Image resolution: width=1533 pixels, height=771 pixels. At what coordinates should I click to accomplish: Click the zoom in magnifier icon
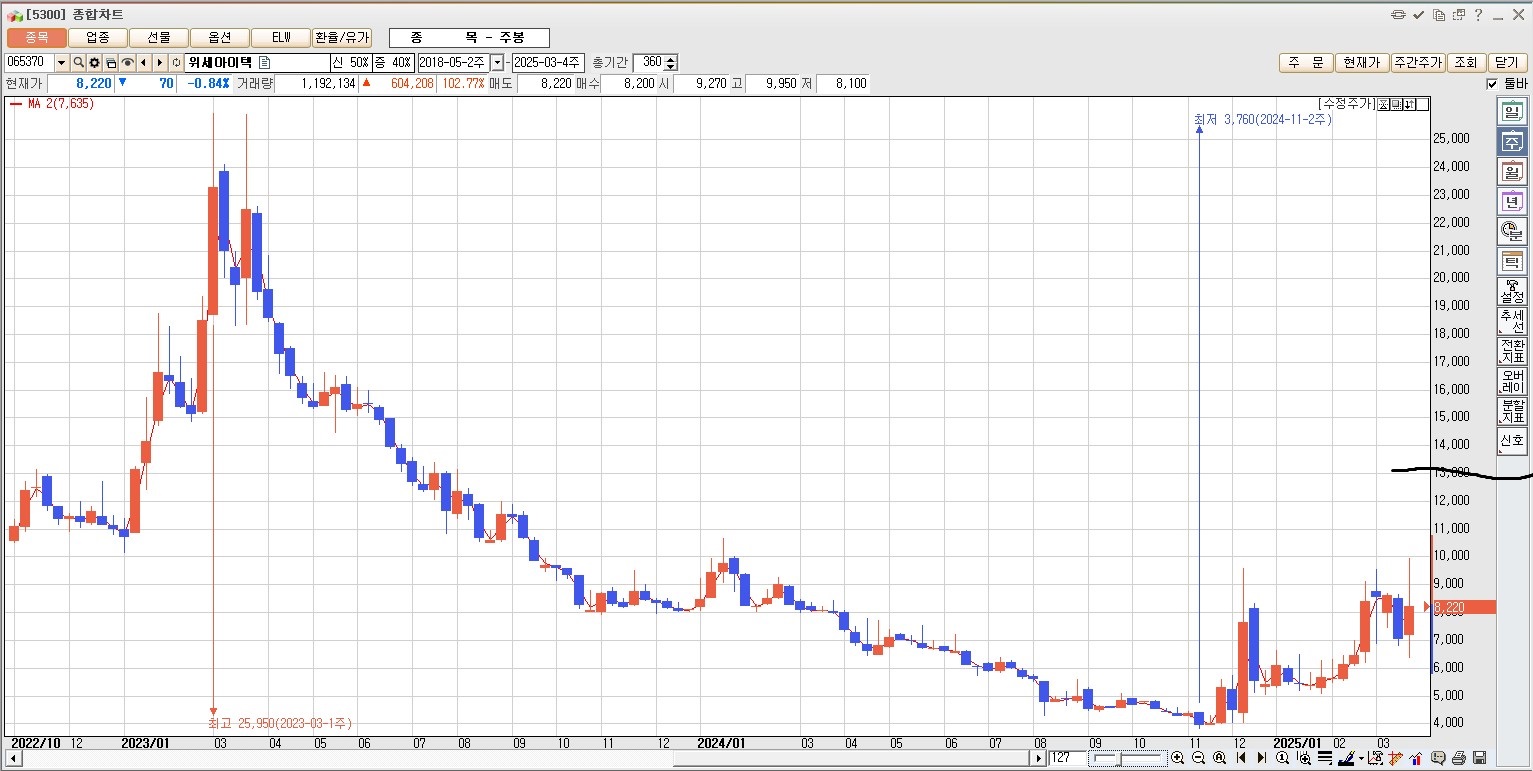click(x=1177, y=758)
